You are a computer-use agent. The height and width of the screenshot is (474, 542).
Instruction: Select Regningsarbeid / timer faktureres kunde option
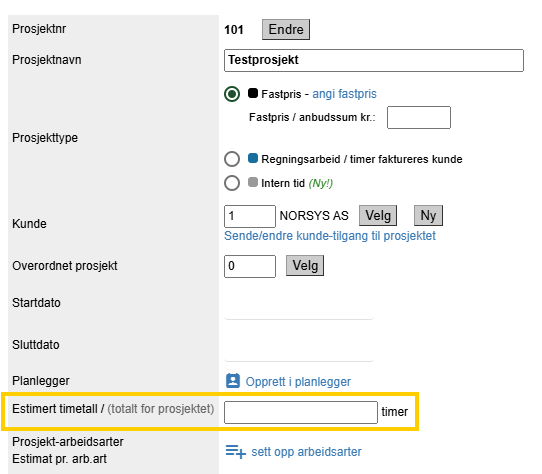232,159
